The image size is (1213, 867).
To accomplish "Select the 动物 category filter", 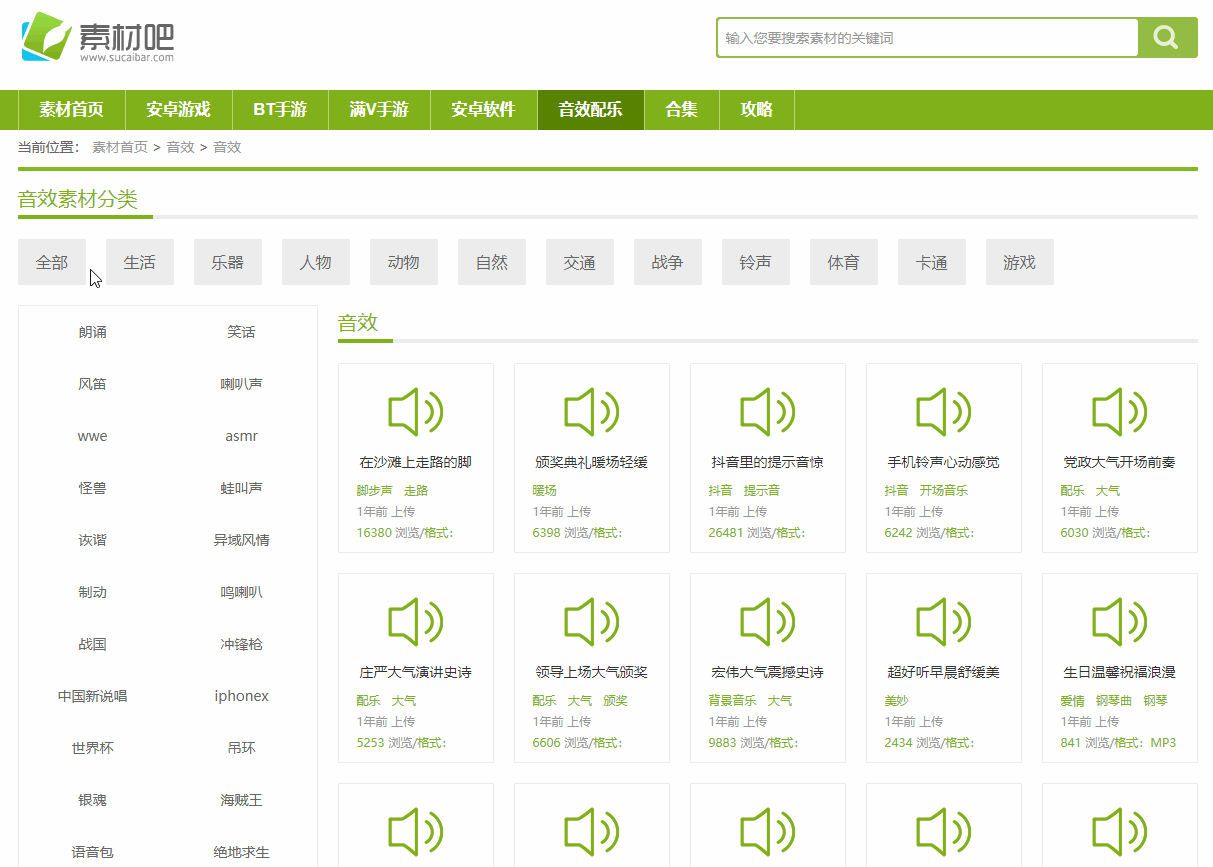I will click(403, 261).
